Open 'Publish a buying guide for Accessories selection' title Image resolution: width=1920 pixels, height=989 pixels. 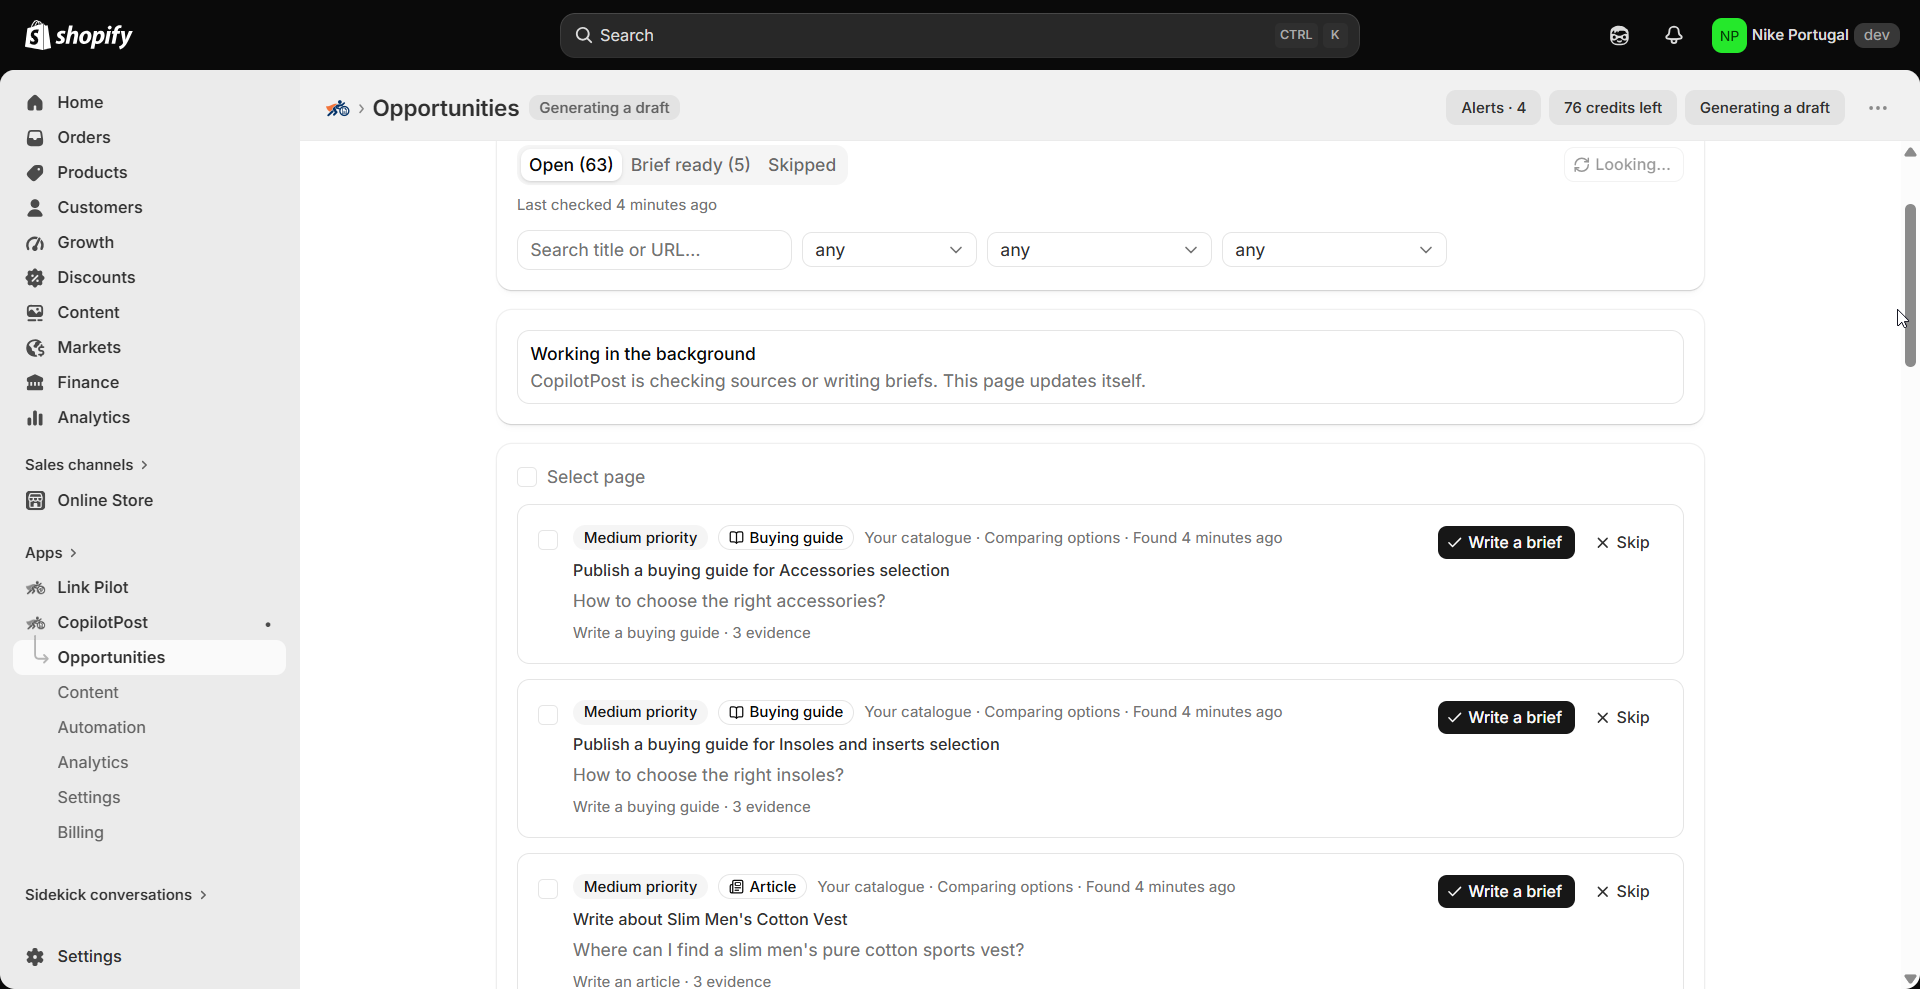click(761, 570)
